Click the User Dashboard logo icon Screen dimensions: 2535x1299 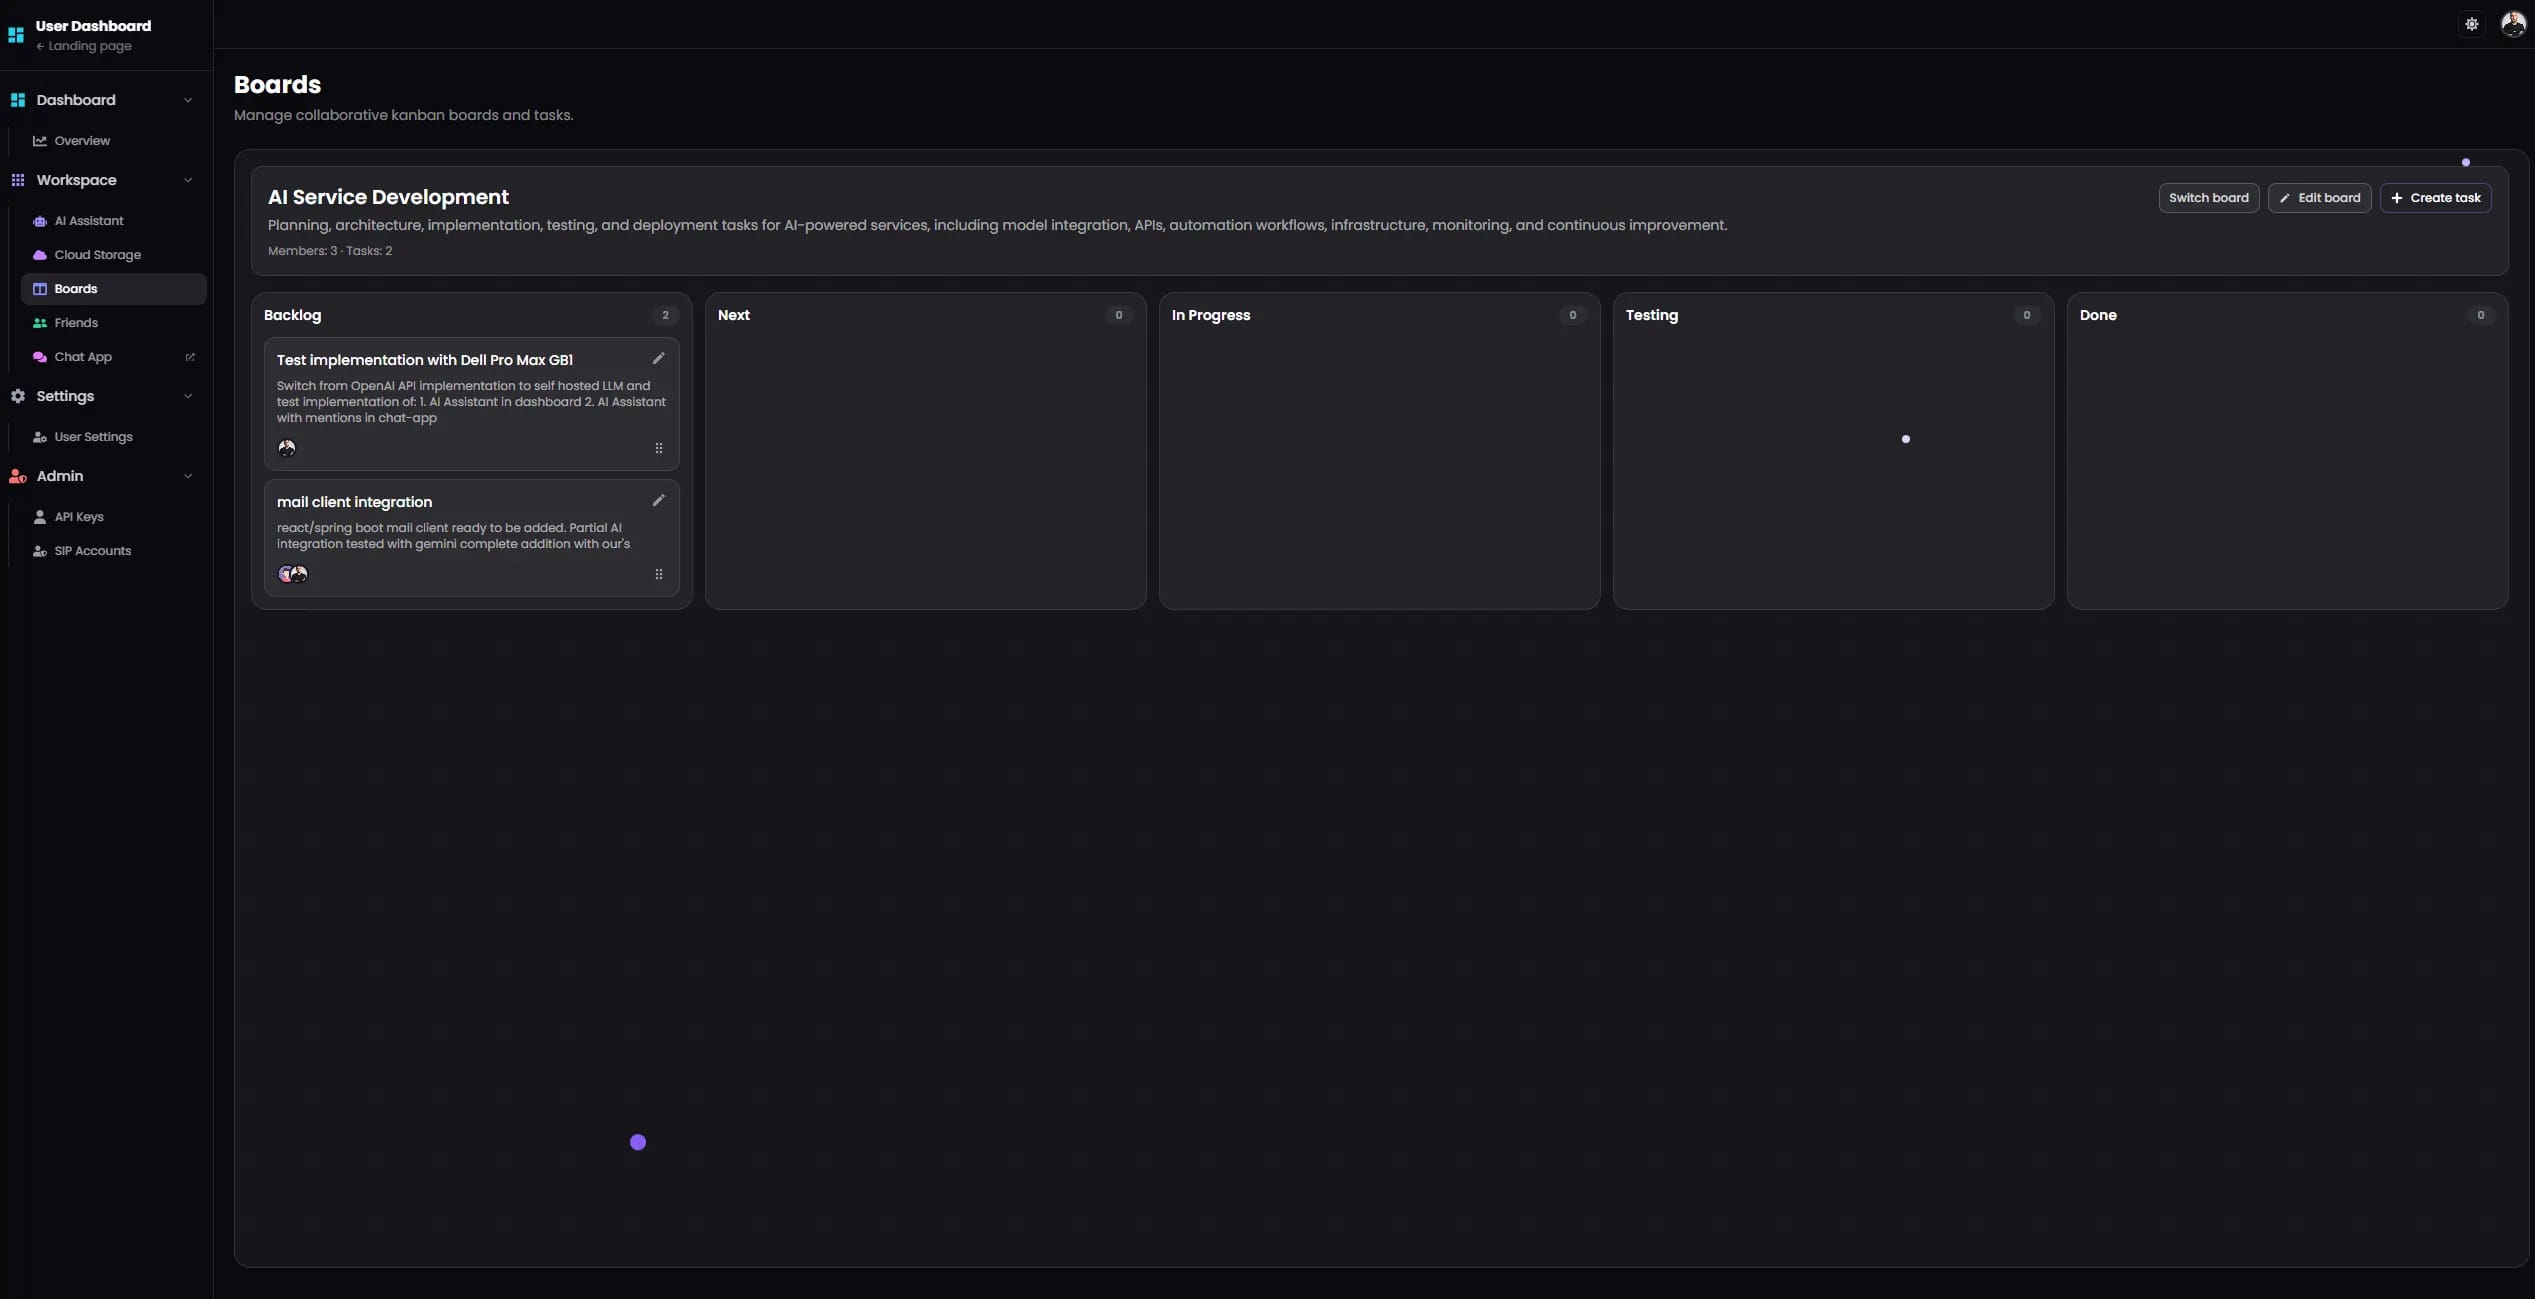[x=16, y=35]
